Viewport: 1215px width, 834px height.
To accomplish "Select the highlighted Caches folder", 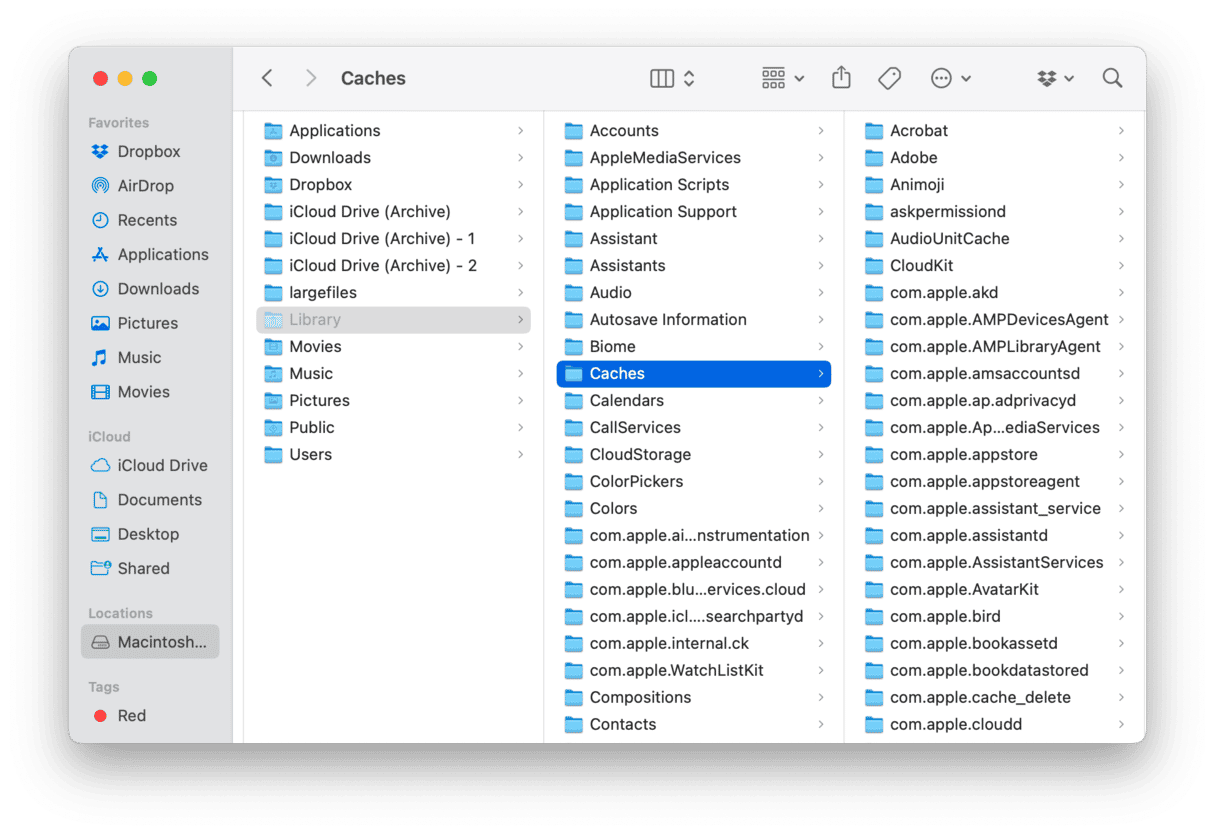I will pos(694,374).
